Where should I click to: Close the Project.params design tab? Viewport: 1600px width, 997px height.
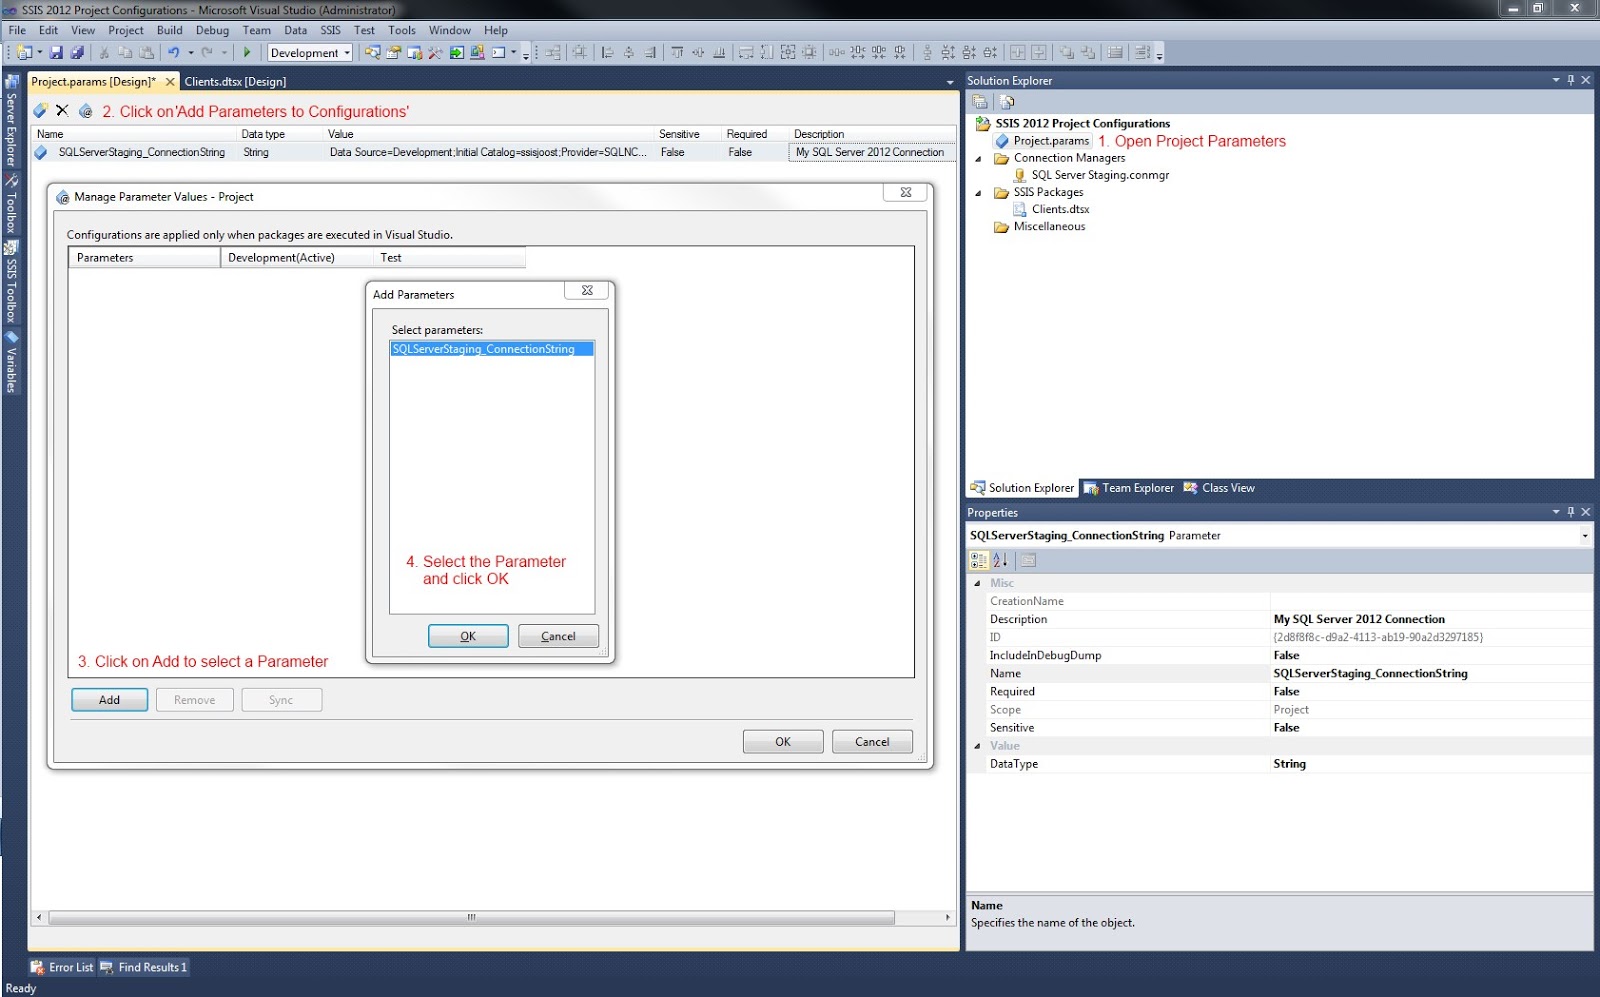point(170,82)
